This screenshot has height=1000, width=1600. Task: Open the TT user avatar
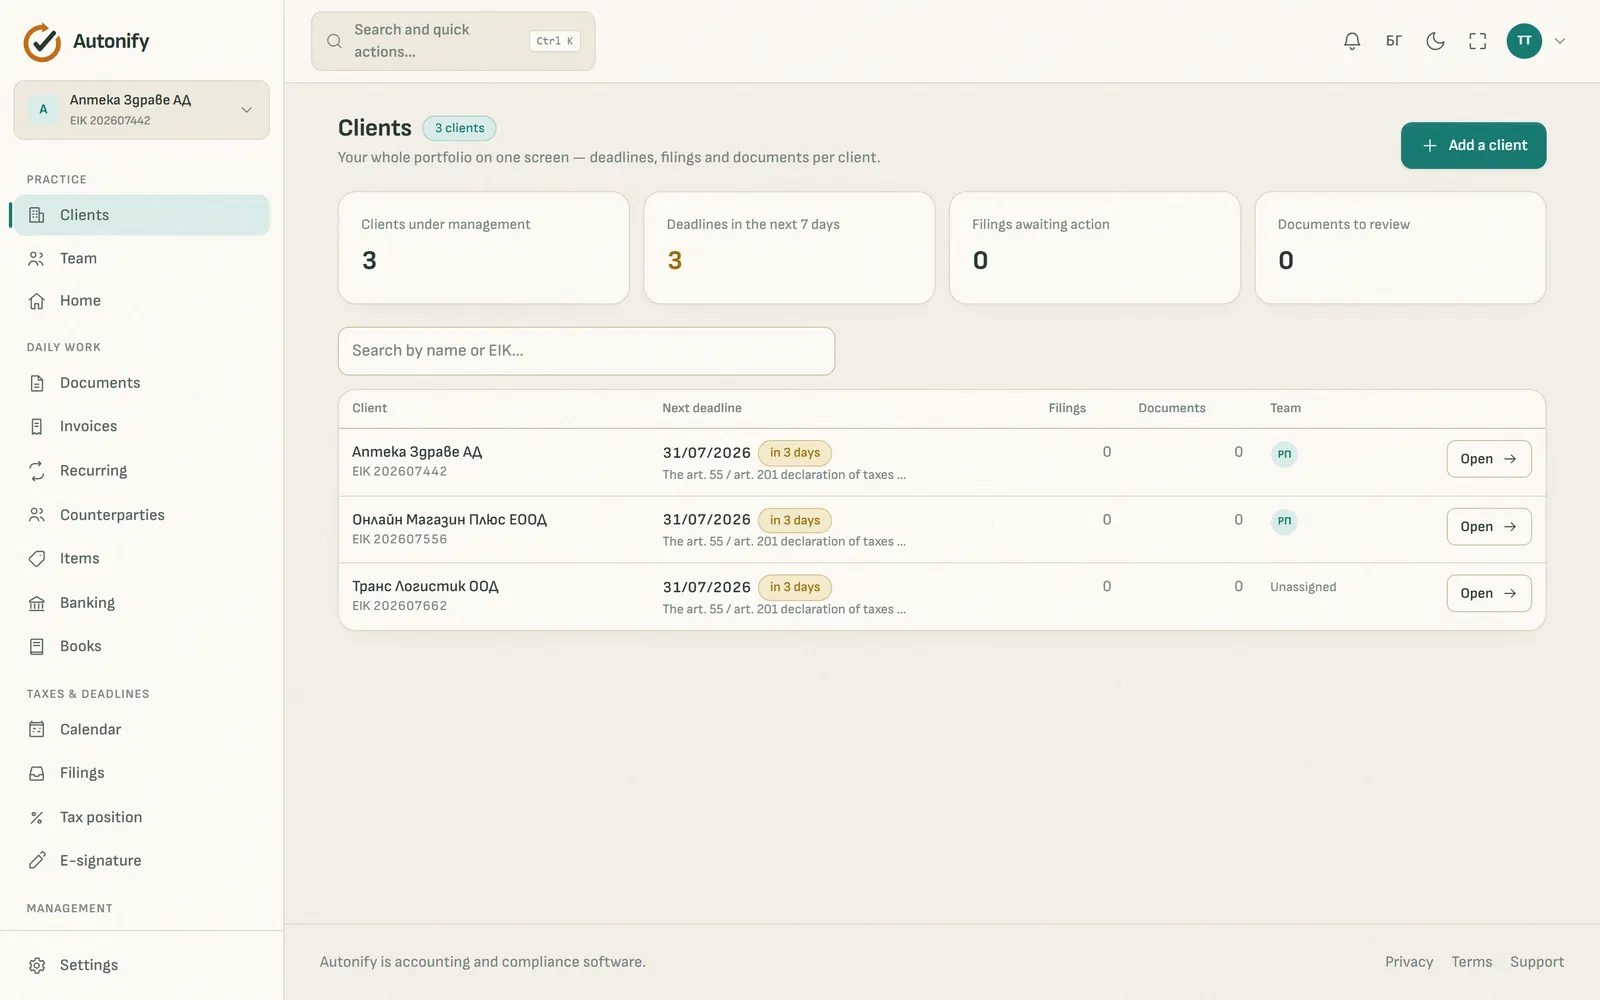coord(1524,41)
